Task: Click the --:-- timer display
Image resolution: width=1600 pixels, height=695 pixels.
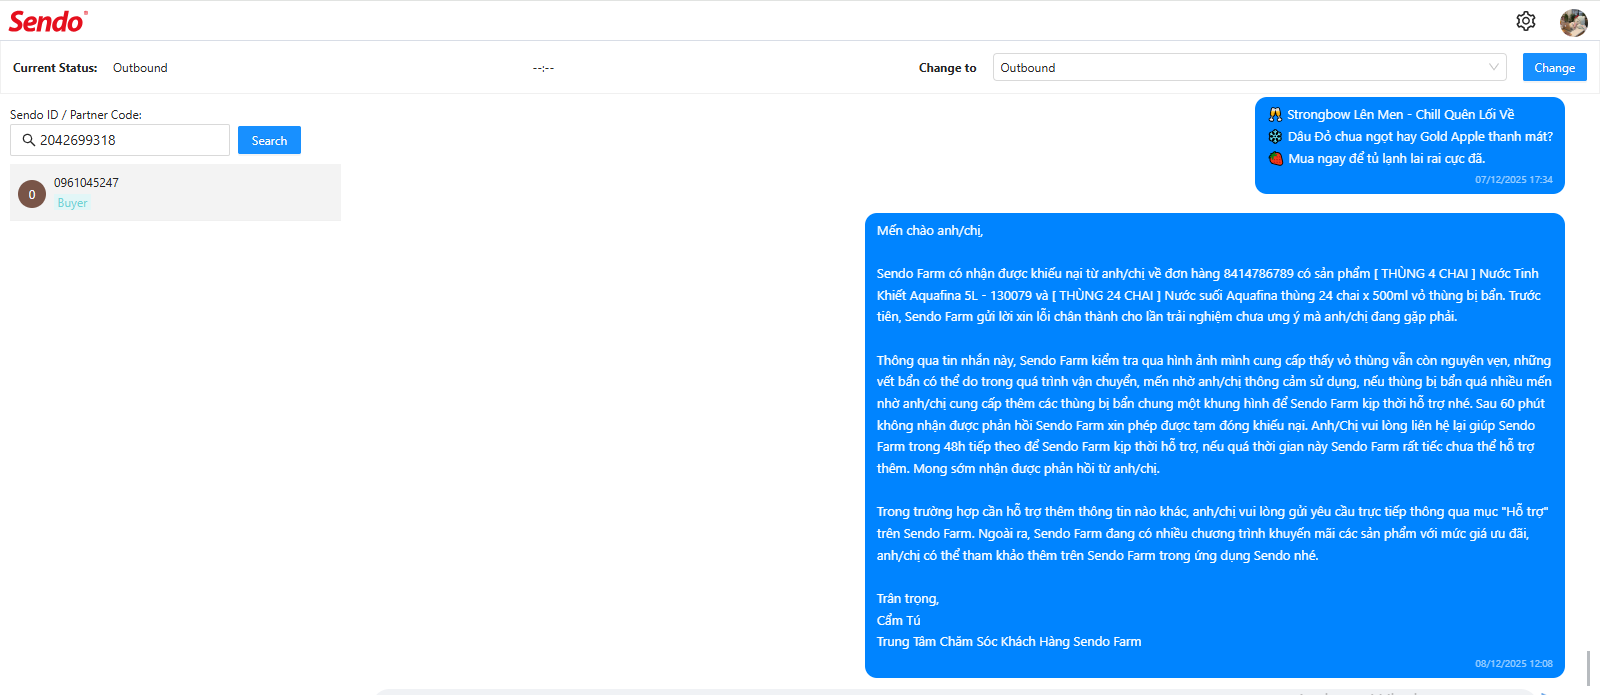Action: (543, 68)
